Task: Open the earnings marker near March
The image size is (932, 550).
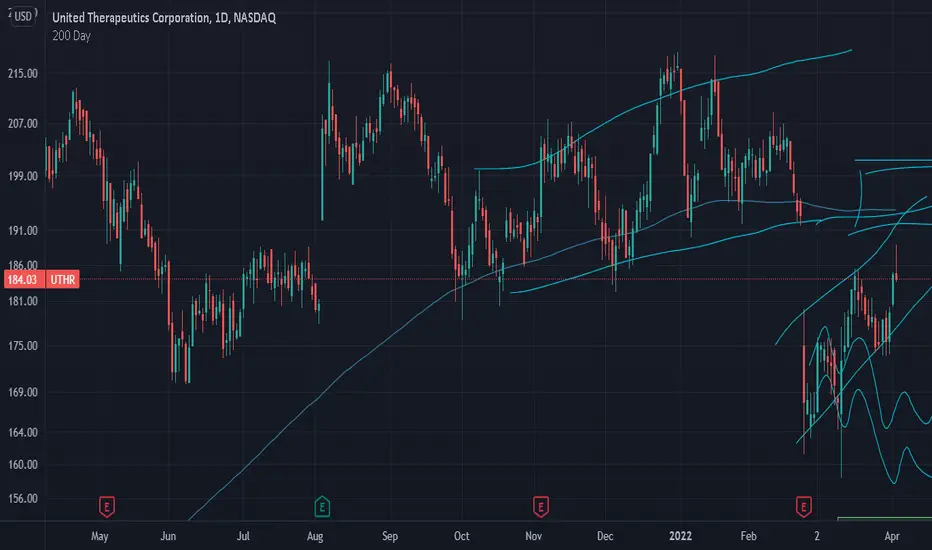Action: pos(804,507)
